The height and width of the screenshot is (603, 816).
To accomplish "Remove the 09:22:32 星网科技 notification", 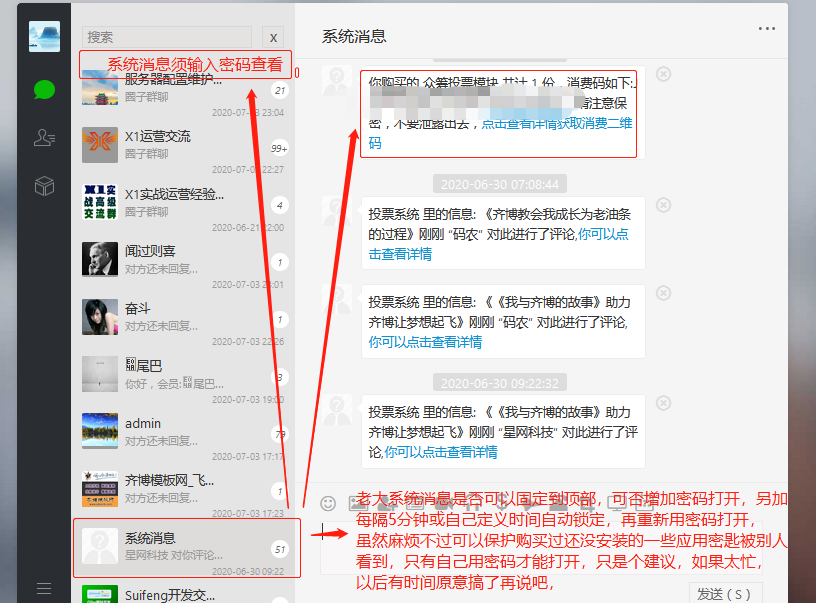I will [663, 404].
